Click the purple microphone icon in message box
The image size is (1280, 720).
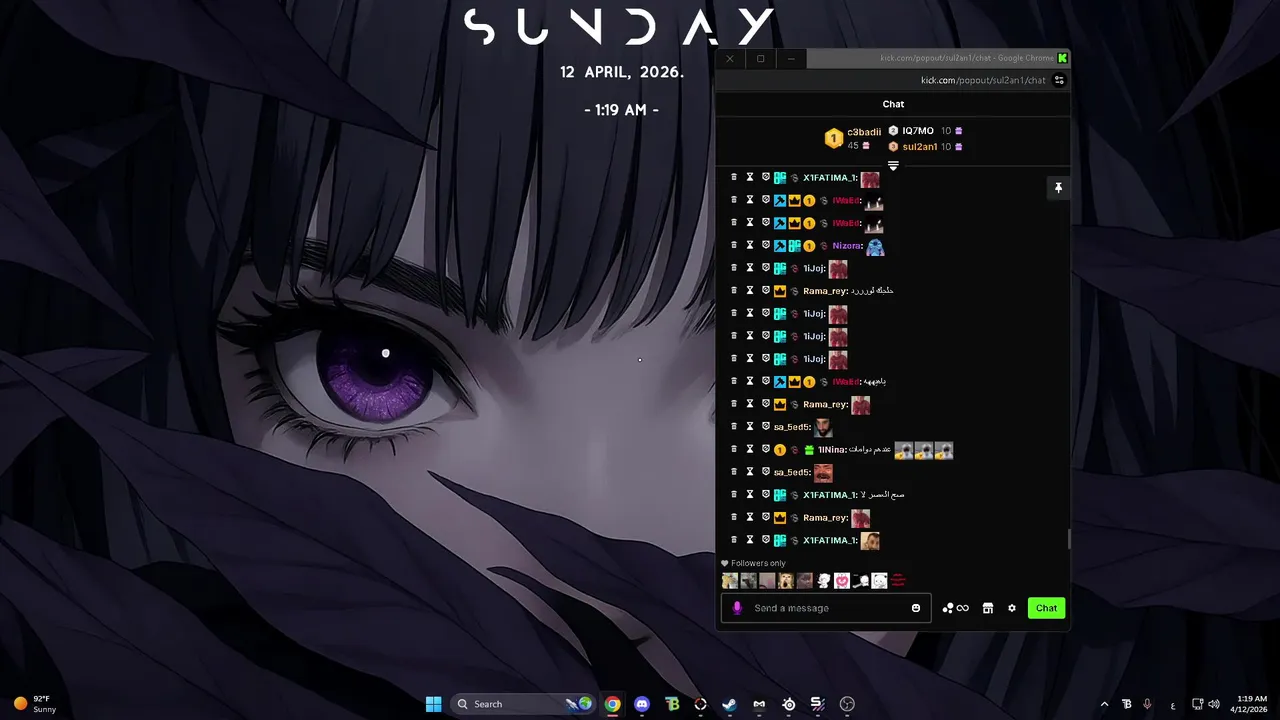coord(738,608)
